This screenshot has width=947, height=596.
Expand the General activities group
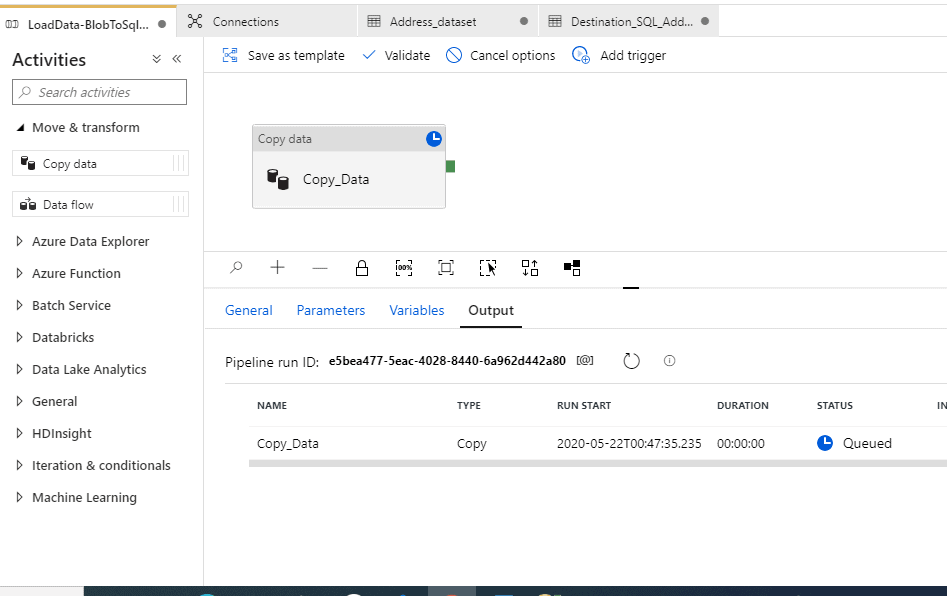[19, 401]
